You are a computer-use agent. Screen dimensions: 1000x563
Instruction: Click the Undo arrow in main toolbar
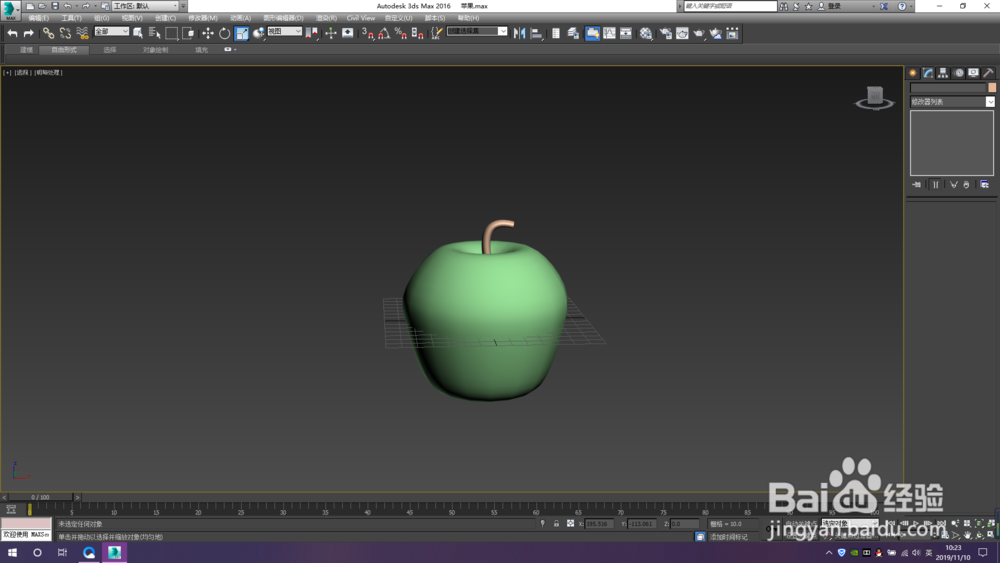click(12, 33)
